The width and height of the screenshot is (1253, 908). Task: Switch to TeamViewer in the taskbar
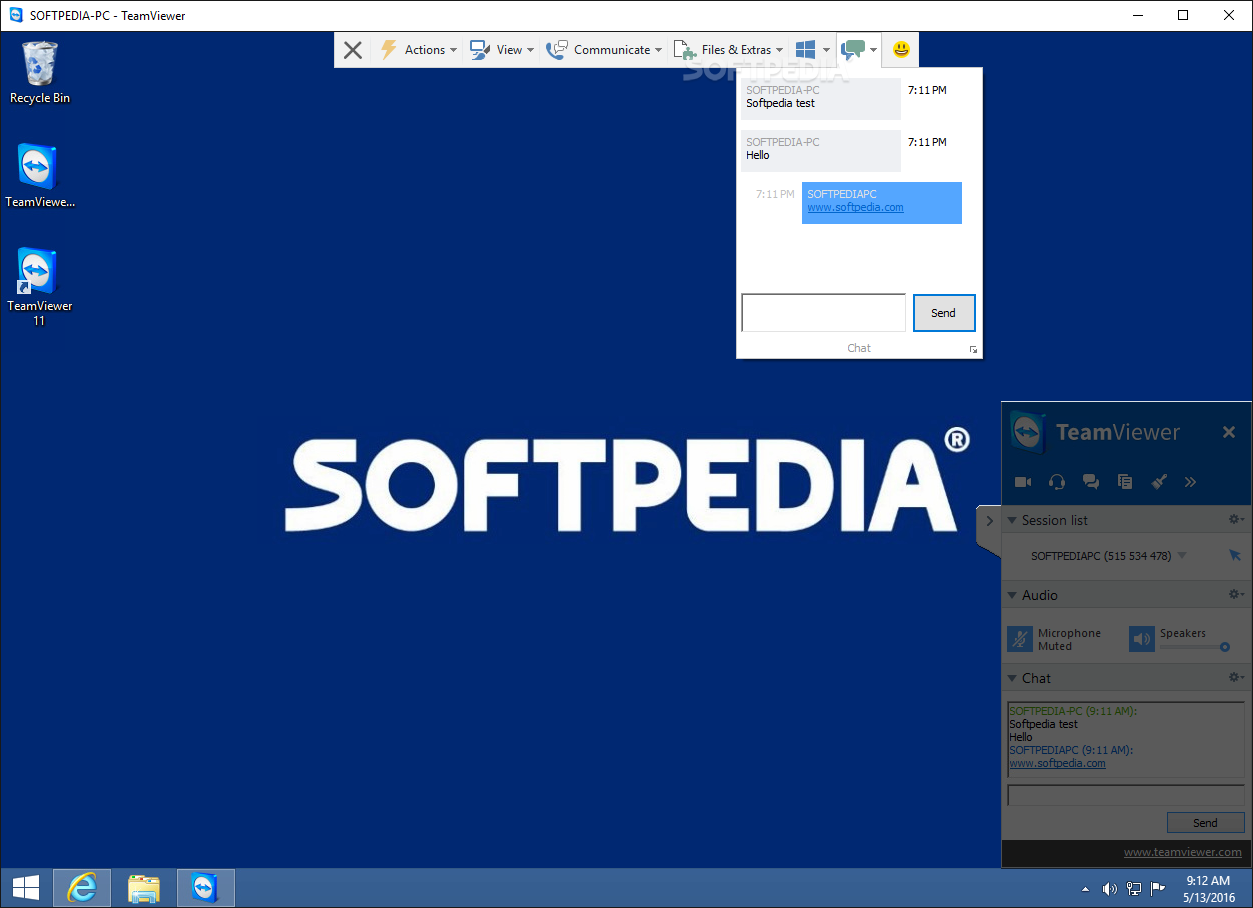click(x=205, y=888)
